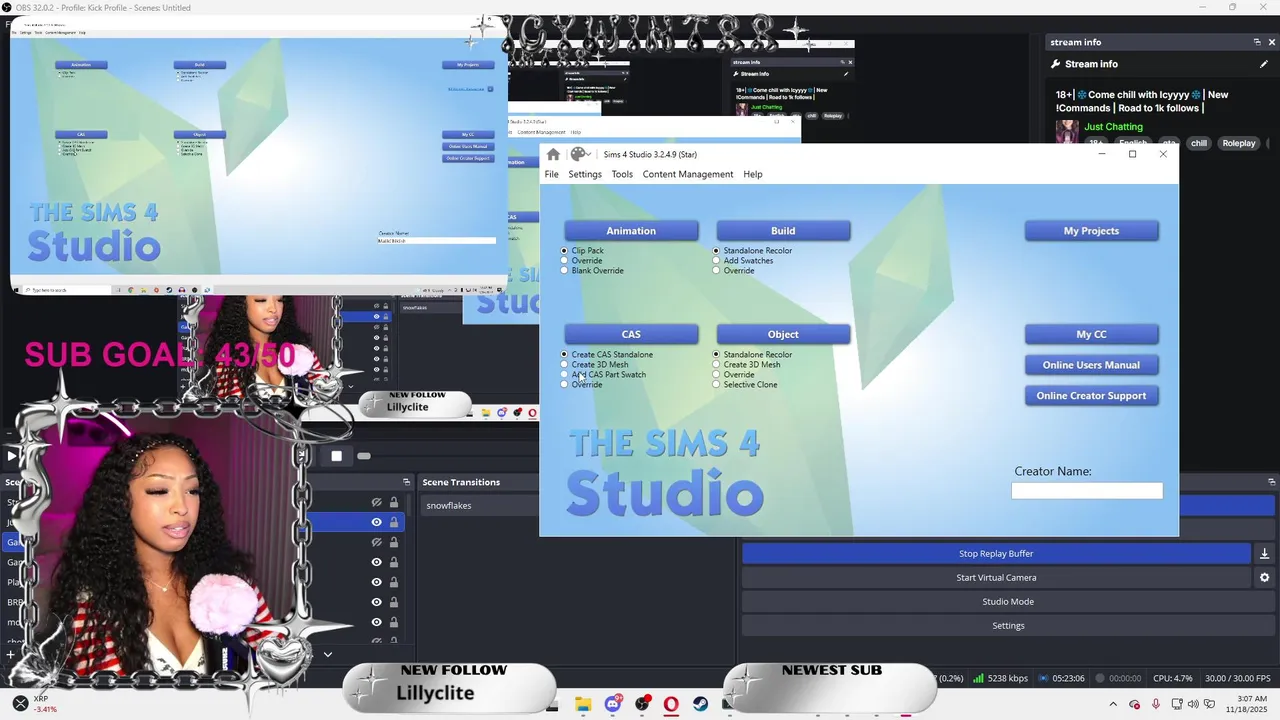Open Online Creator Support
Viewport: 1280px width, 720px height.
pyautogui.click(x=1091, y=396)
